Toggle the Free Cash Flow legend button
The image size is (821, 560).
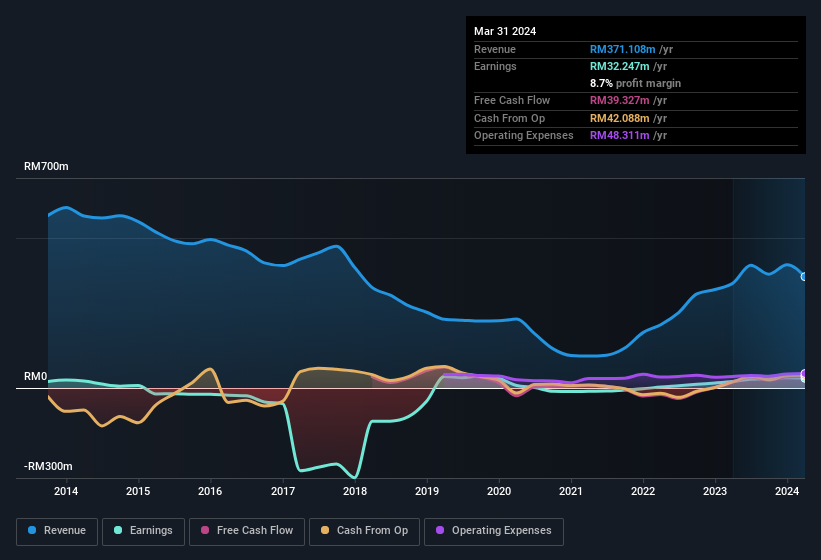pyautogui.click(x=247, y=531)
